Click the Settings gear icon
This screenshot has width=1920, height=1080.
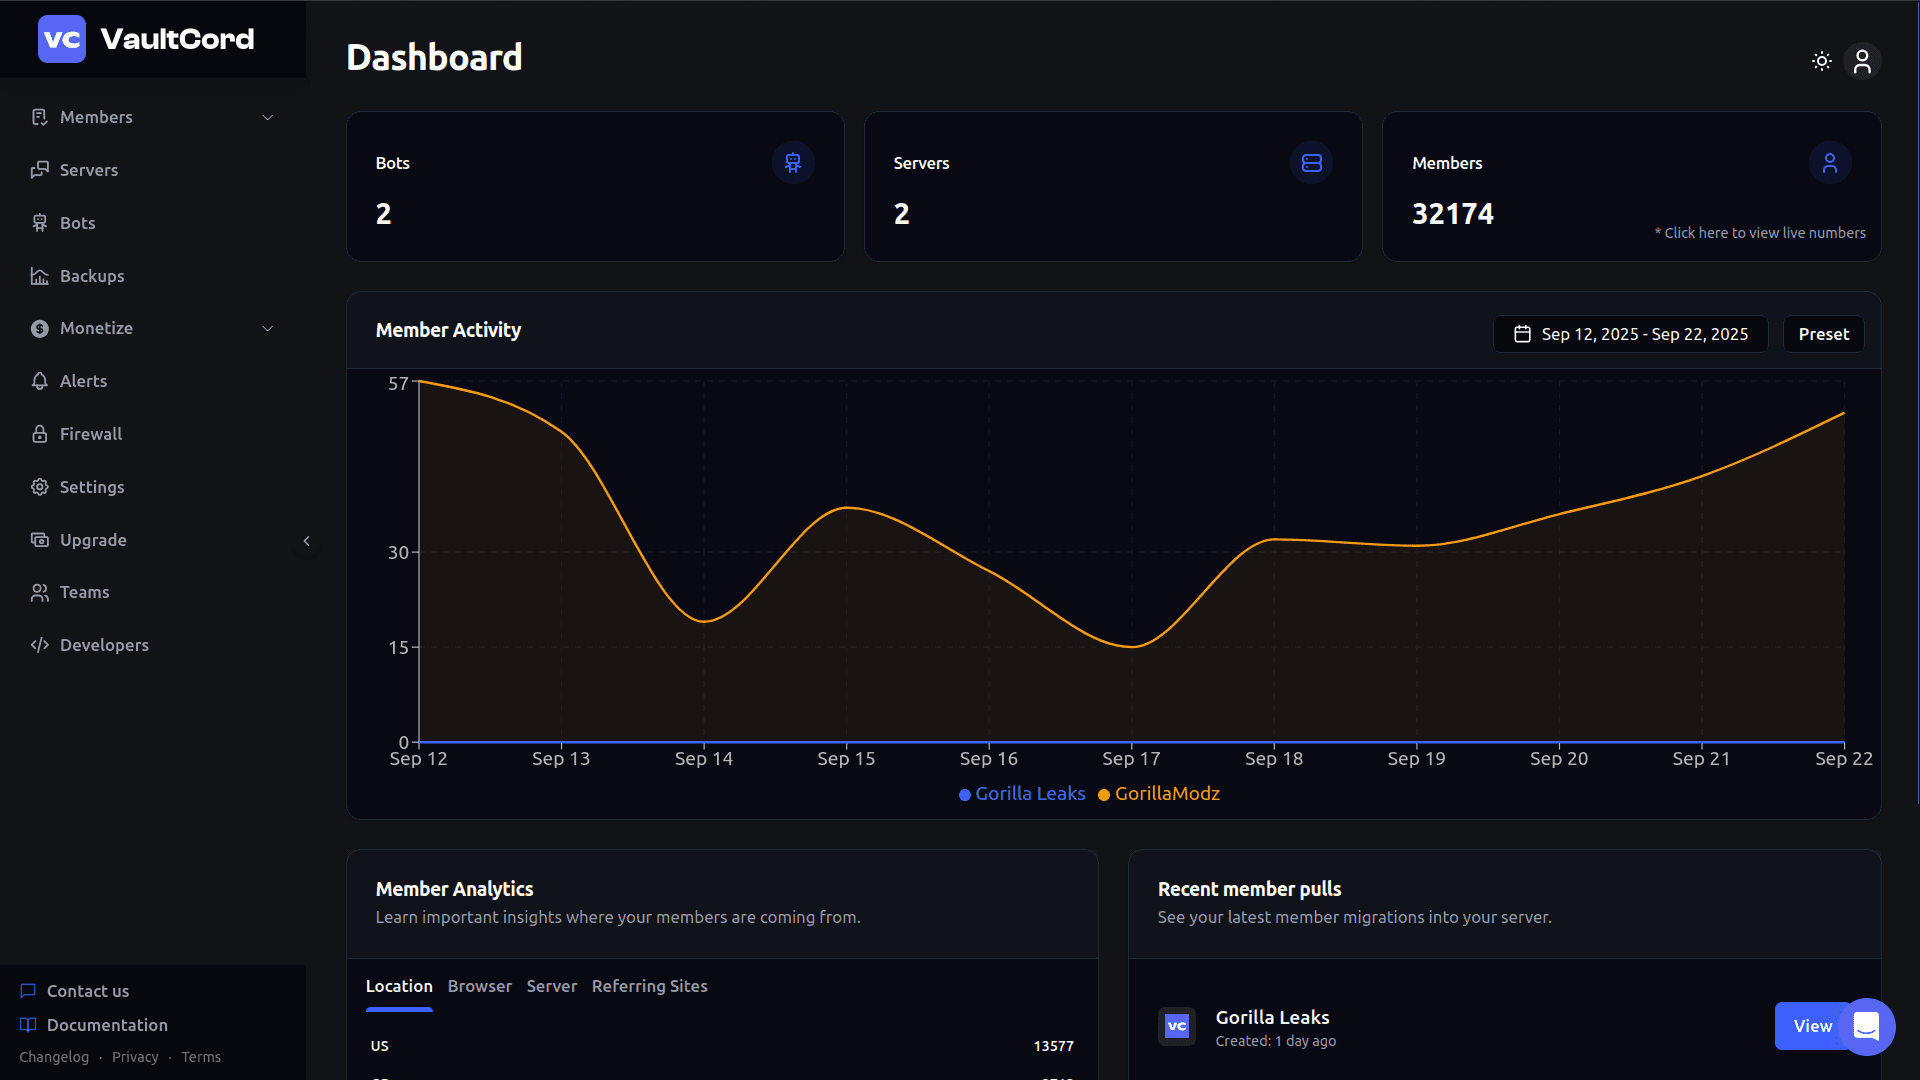click(40, 487)
